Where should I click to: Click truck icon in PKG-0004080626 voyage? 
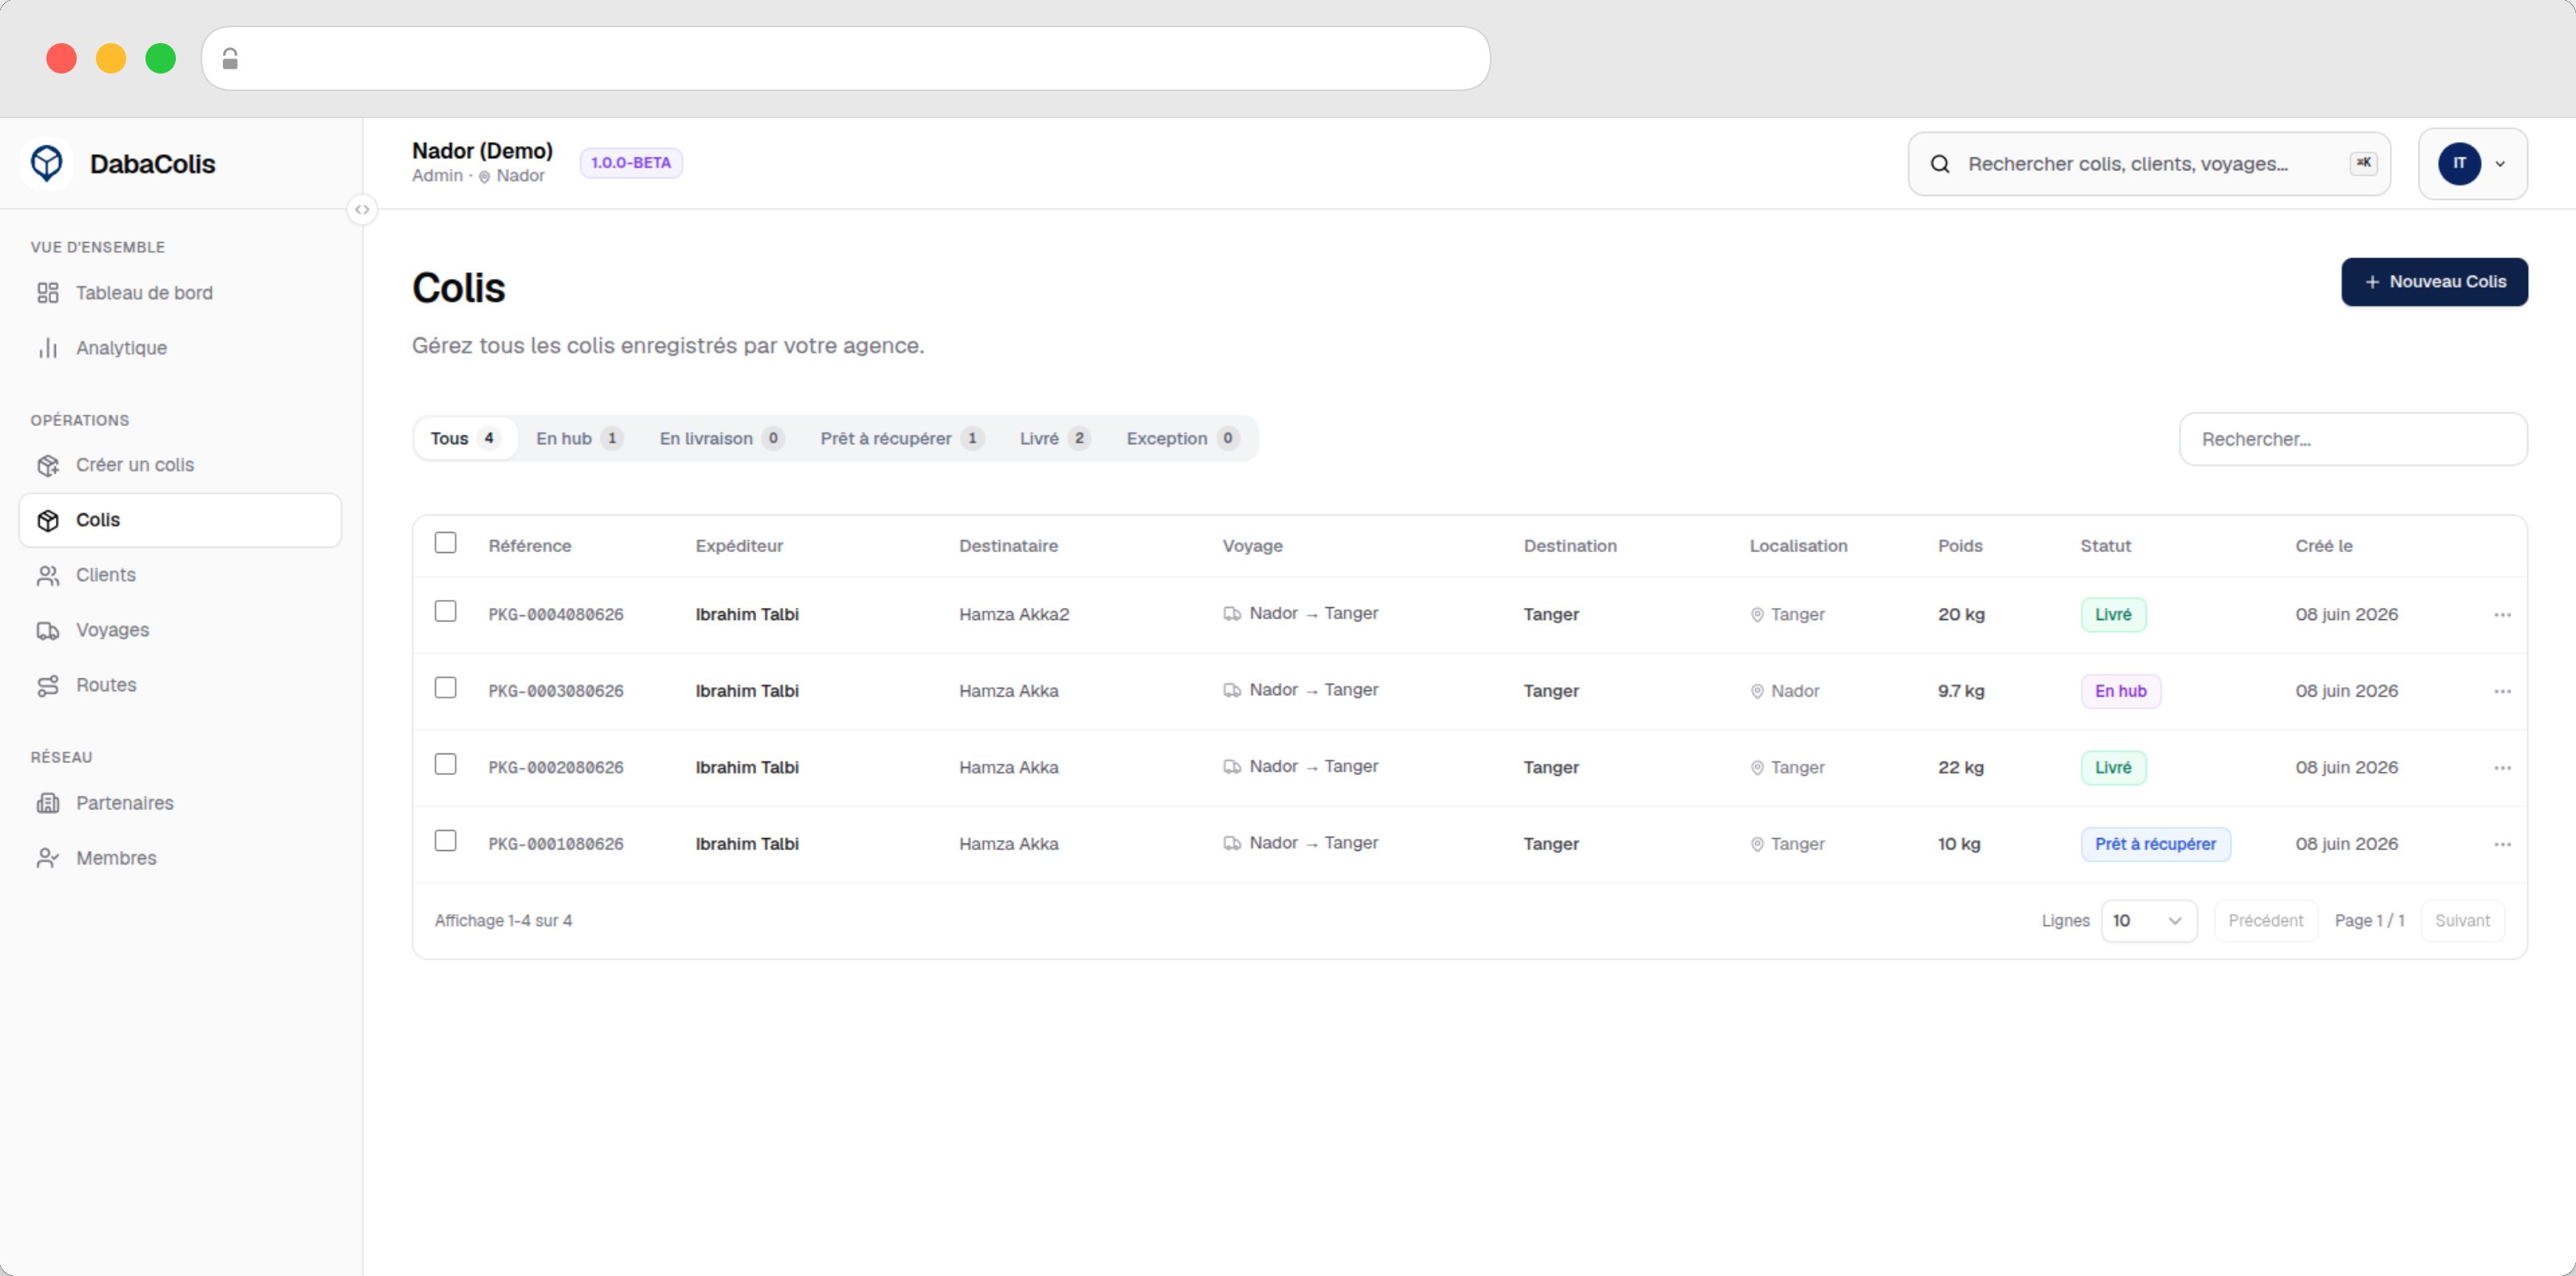[1232, 614]
